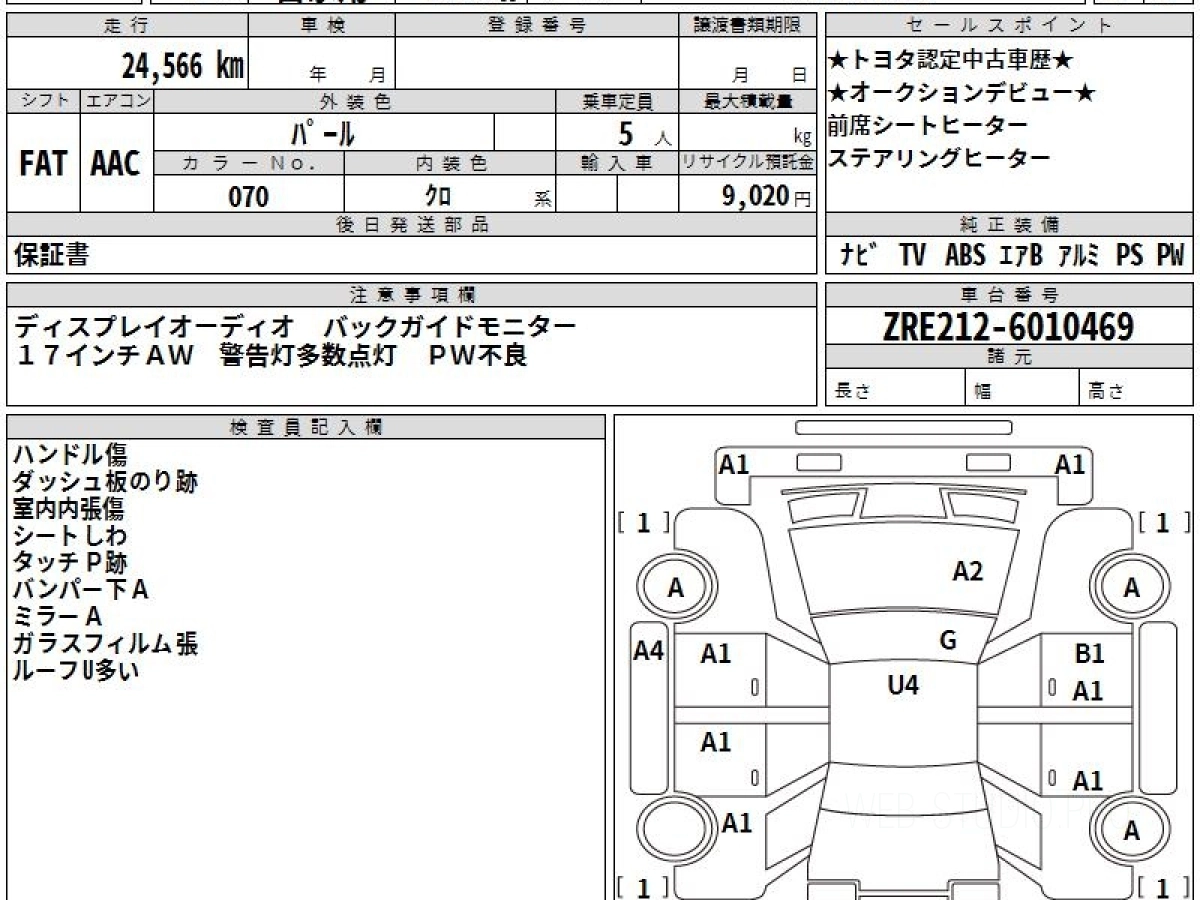The height and width of the screenshot is (900, 1200).
Task: Click the 走行 header cell
Action: (x=126, y=26)
